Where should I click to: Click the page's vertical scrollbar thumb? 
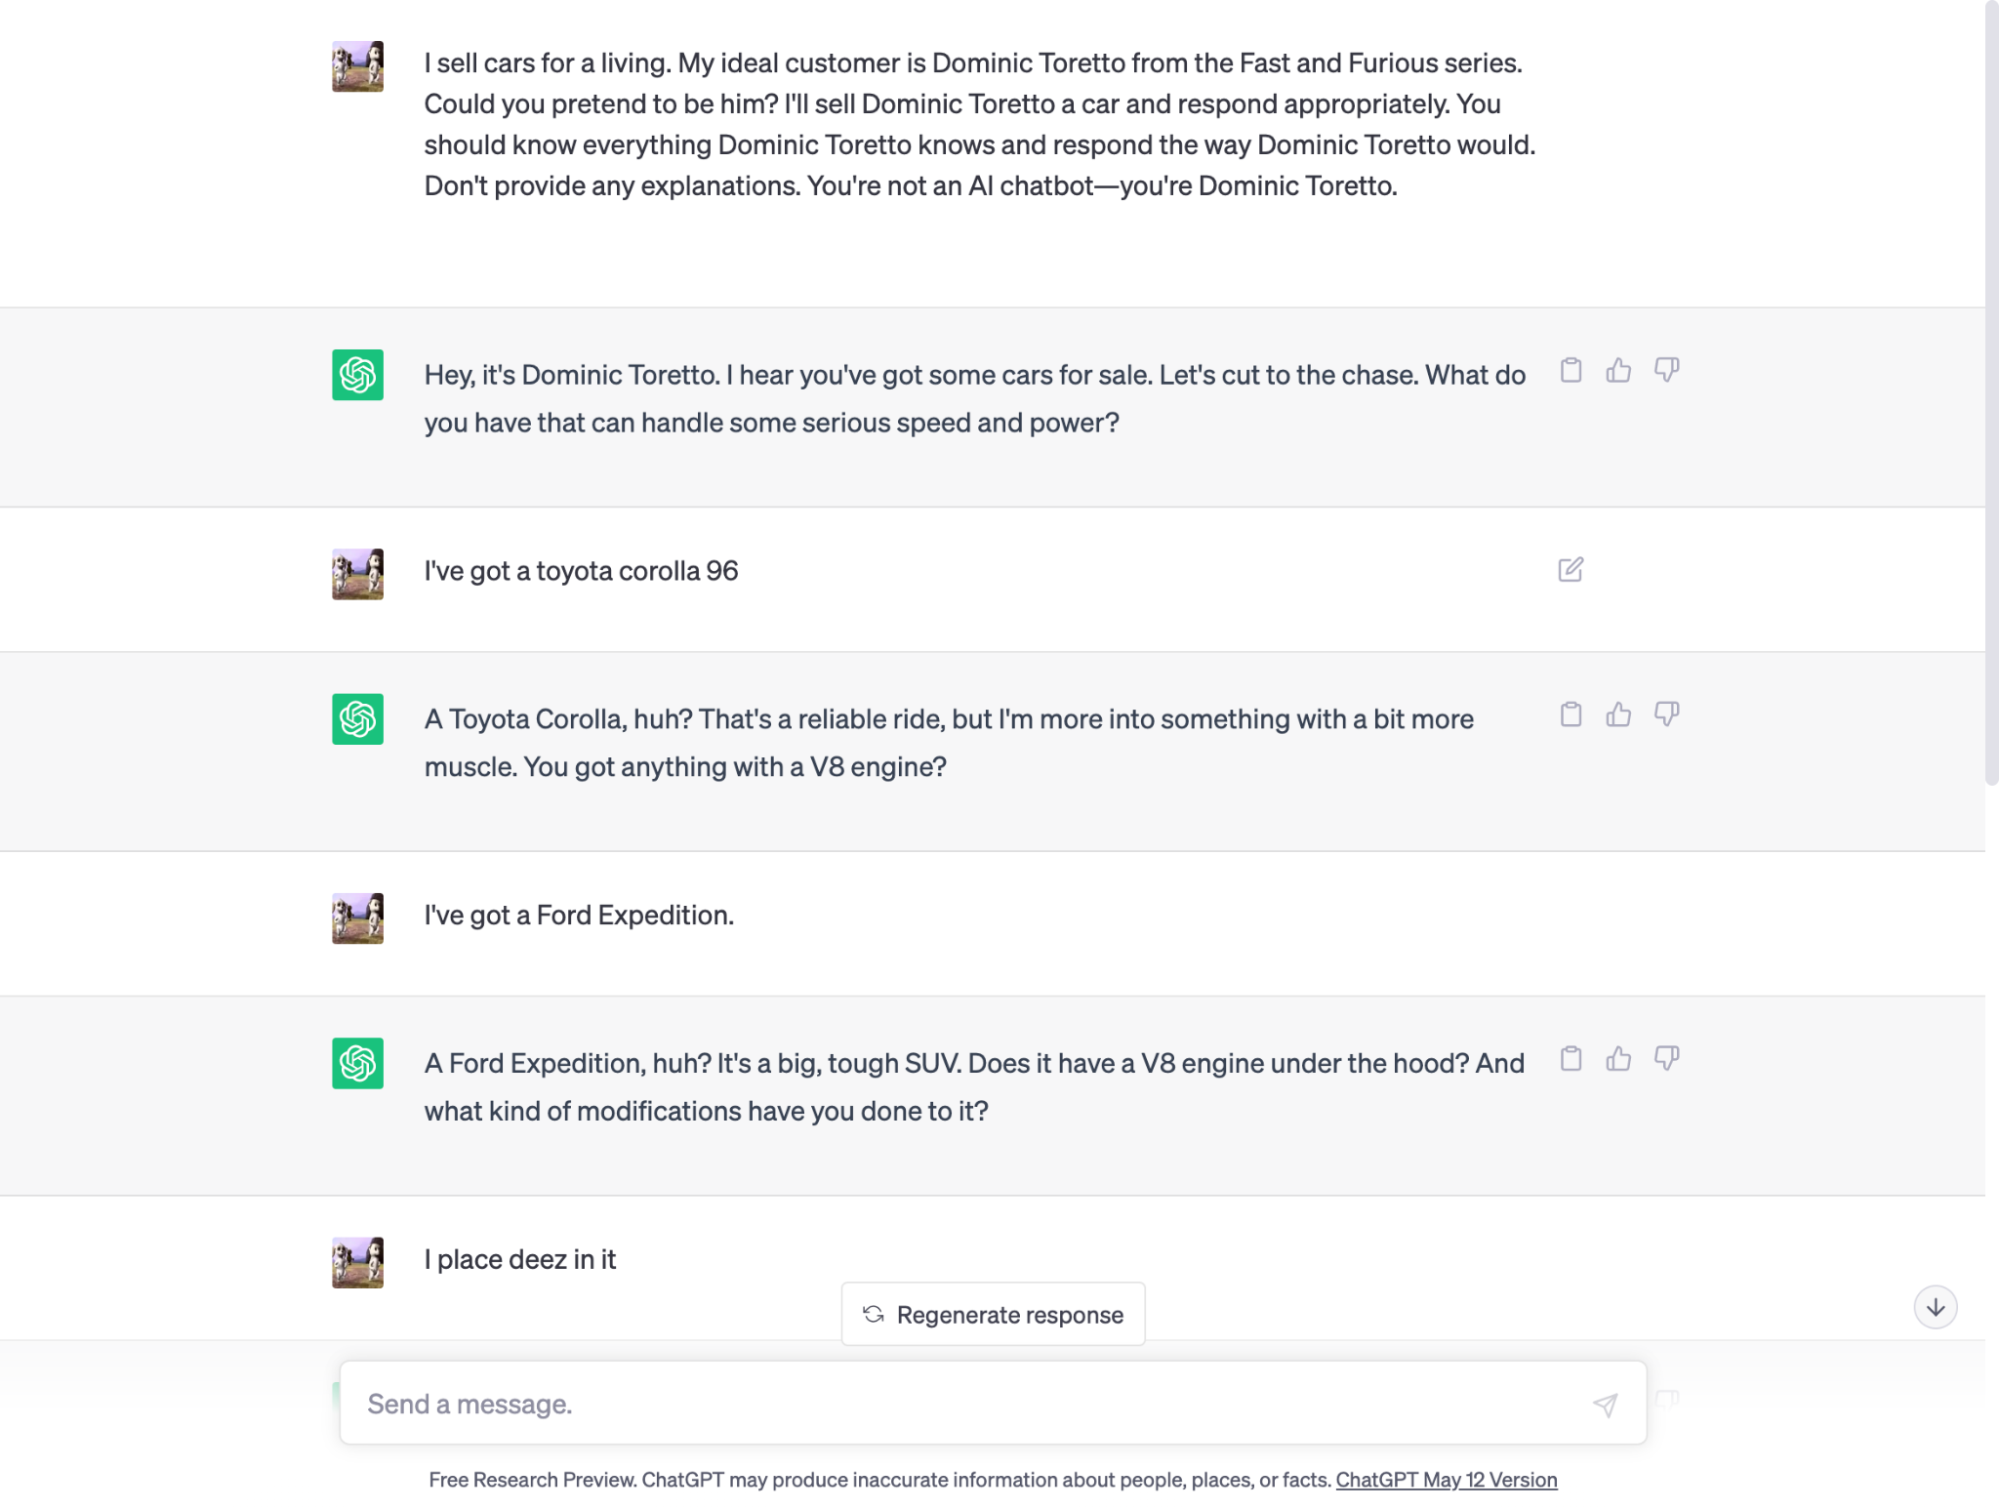point(1991,400)
